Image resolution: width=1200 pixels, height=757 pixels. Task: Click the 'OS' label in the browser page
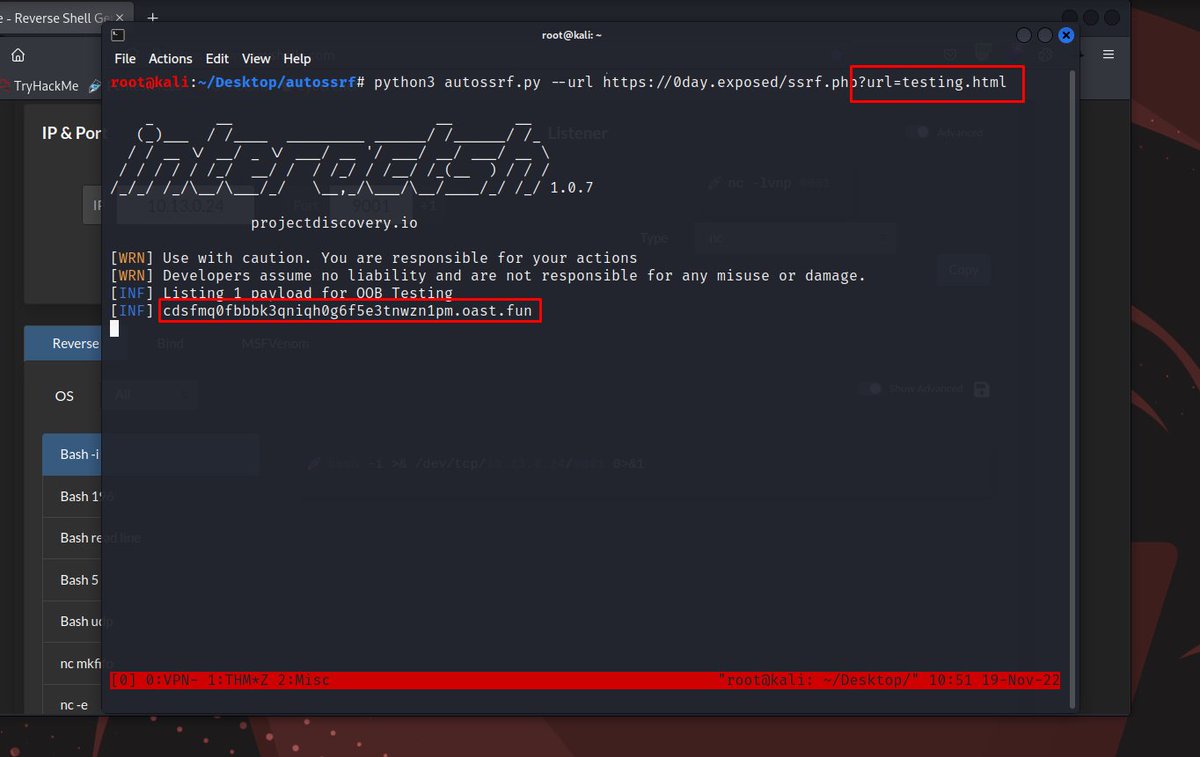(x=64, y=396)
